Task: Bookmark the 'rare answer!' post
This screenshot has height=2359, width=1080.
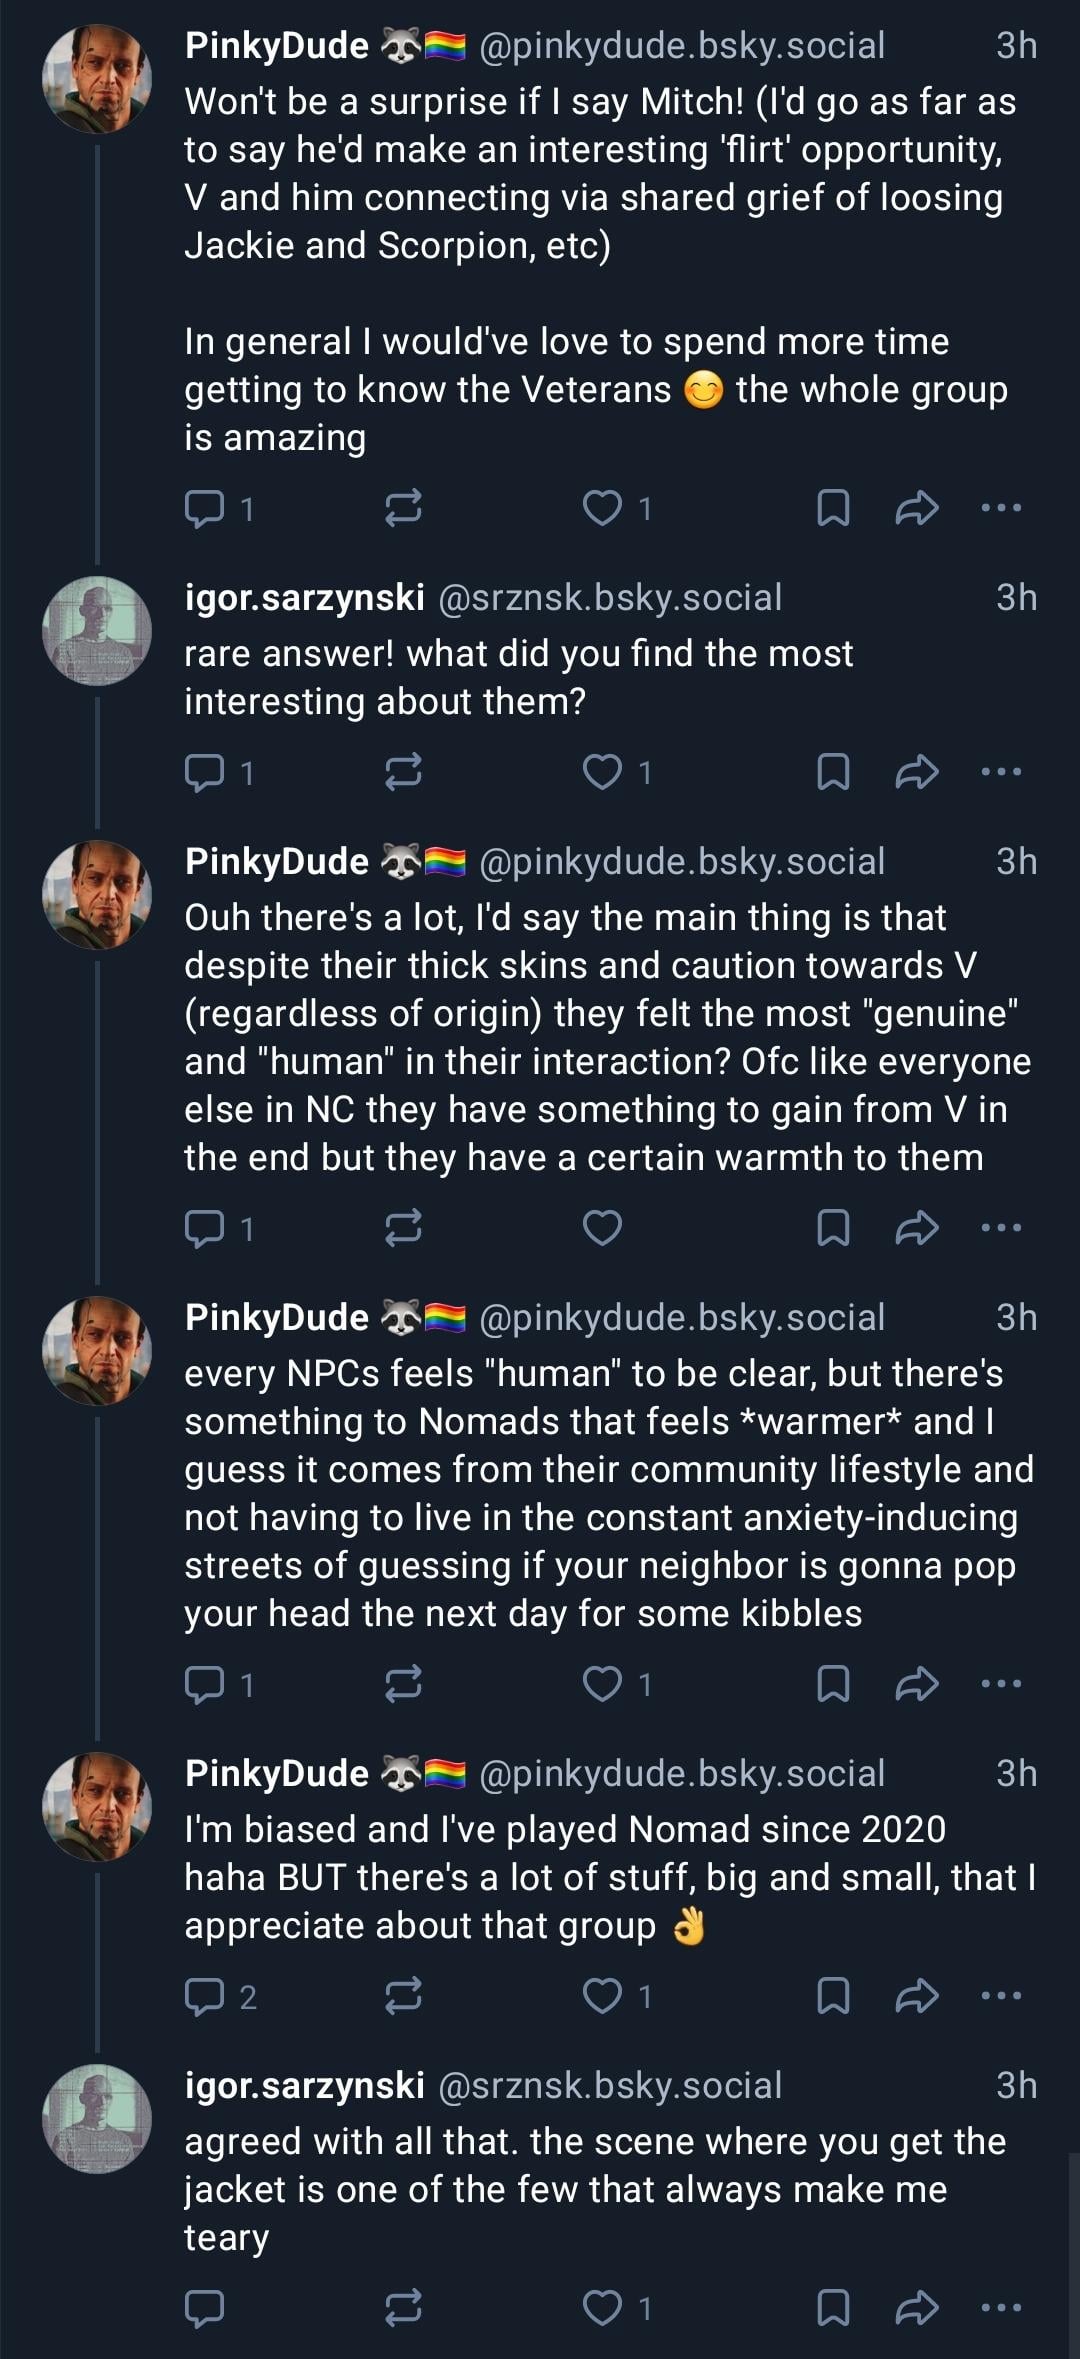Action: click(x=833, y=772)
